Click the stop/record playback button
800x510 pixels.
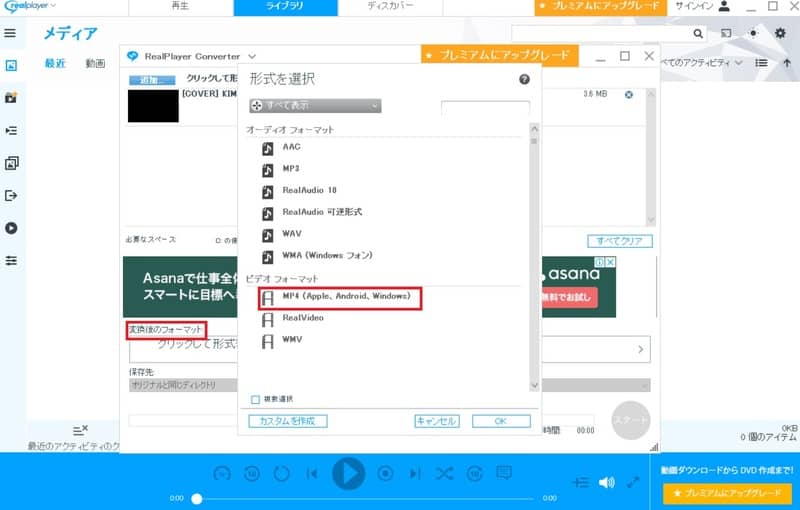385,474
